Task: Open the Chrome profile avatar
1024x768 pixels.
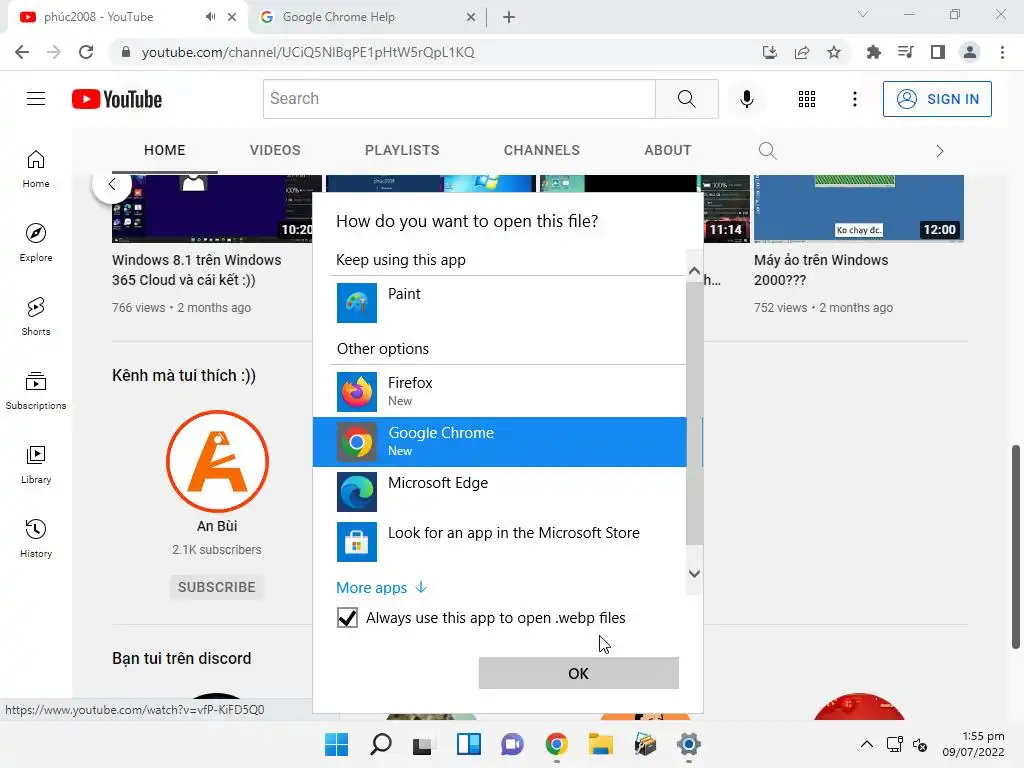Action: click(970, 52)
